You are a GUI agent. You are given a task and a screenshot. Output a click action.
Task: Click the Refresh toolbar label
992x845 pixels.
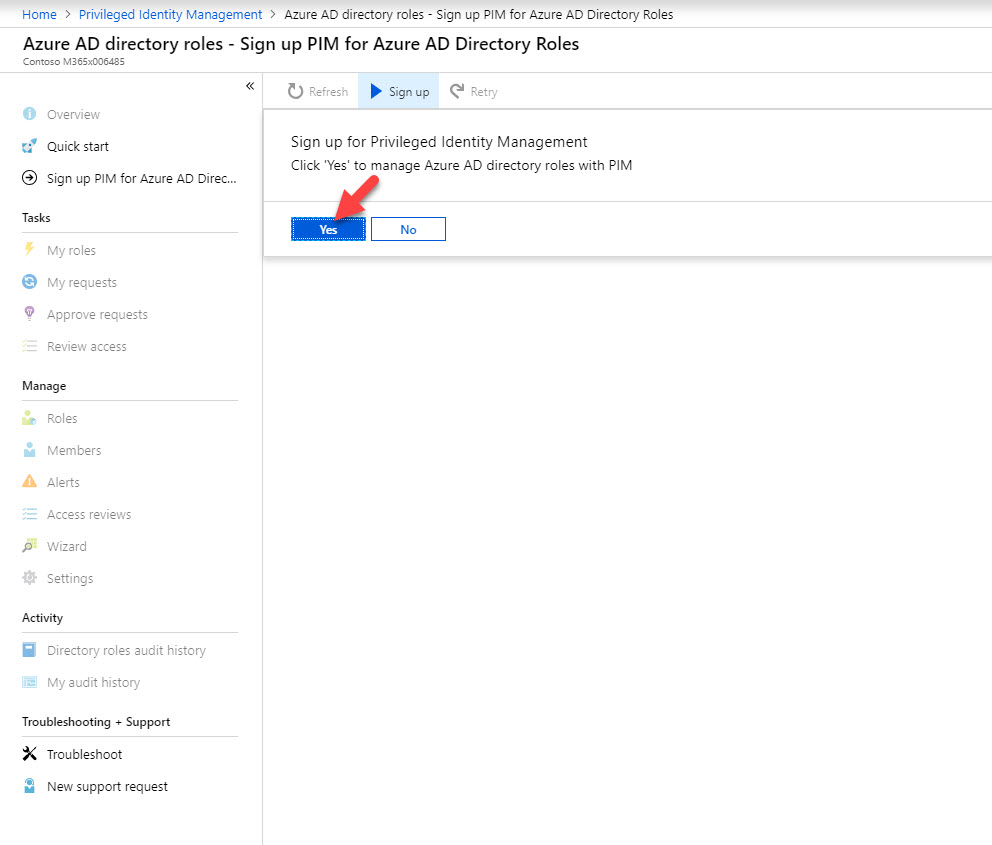pyautogui.click(x=328, y=92)
